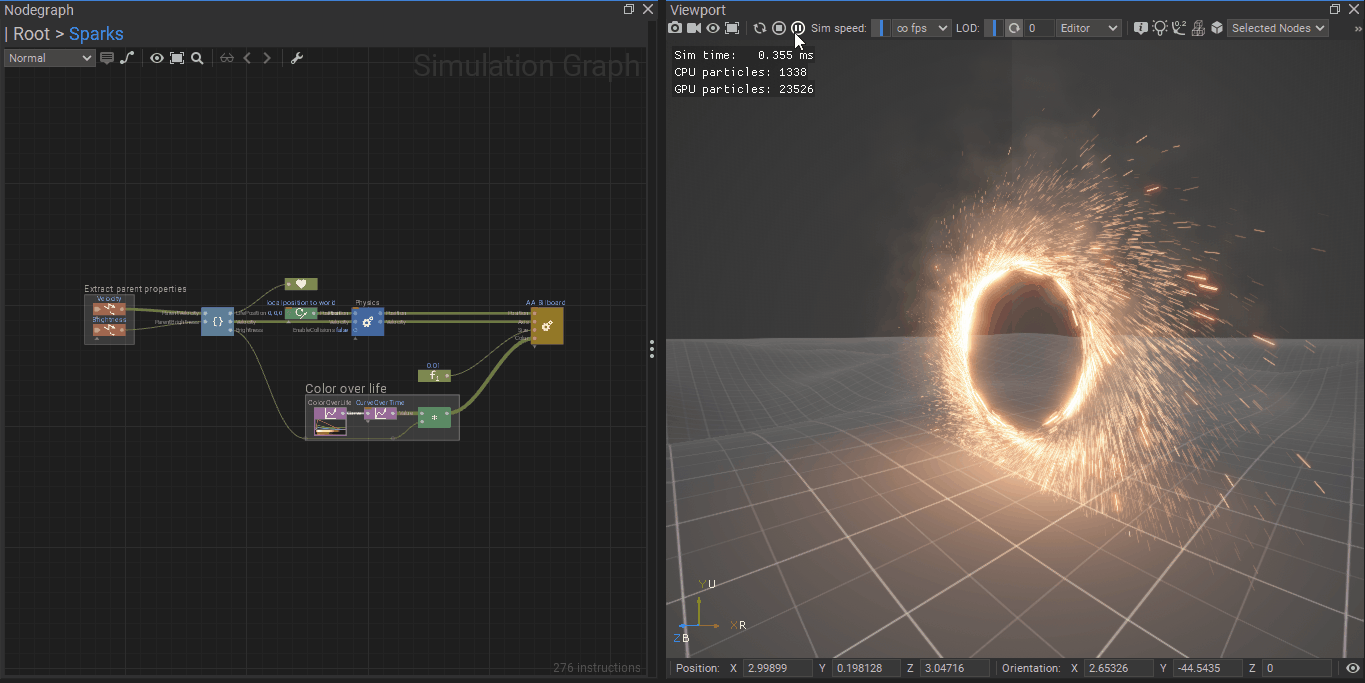
Task: Toggle the stacked cubes icon in Viewport toolbar
Action: pos(1198,28)
